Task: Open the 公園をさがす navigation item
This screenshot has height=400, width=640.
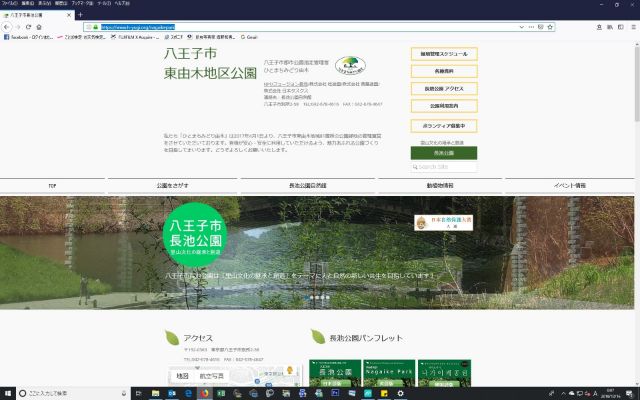Action: click(x=172, y=185)
